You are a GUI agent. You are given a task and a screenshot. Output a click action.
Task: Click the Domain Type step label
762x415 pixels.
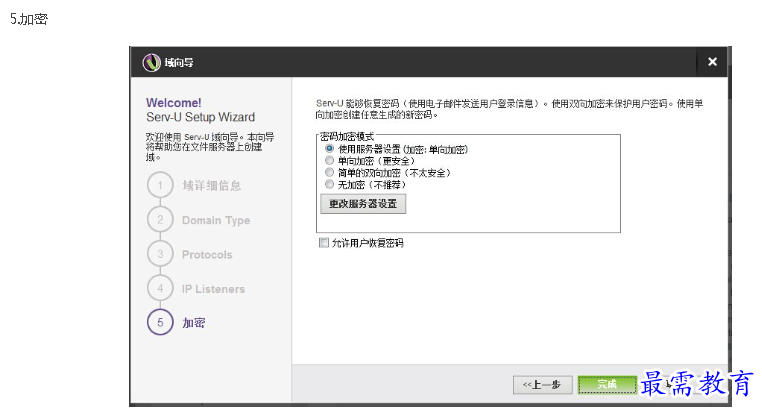[x=216, y=220]
